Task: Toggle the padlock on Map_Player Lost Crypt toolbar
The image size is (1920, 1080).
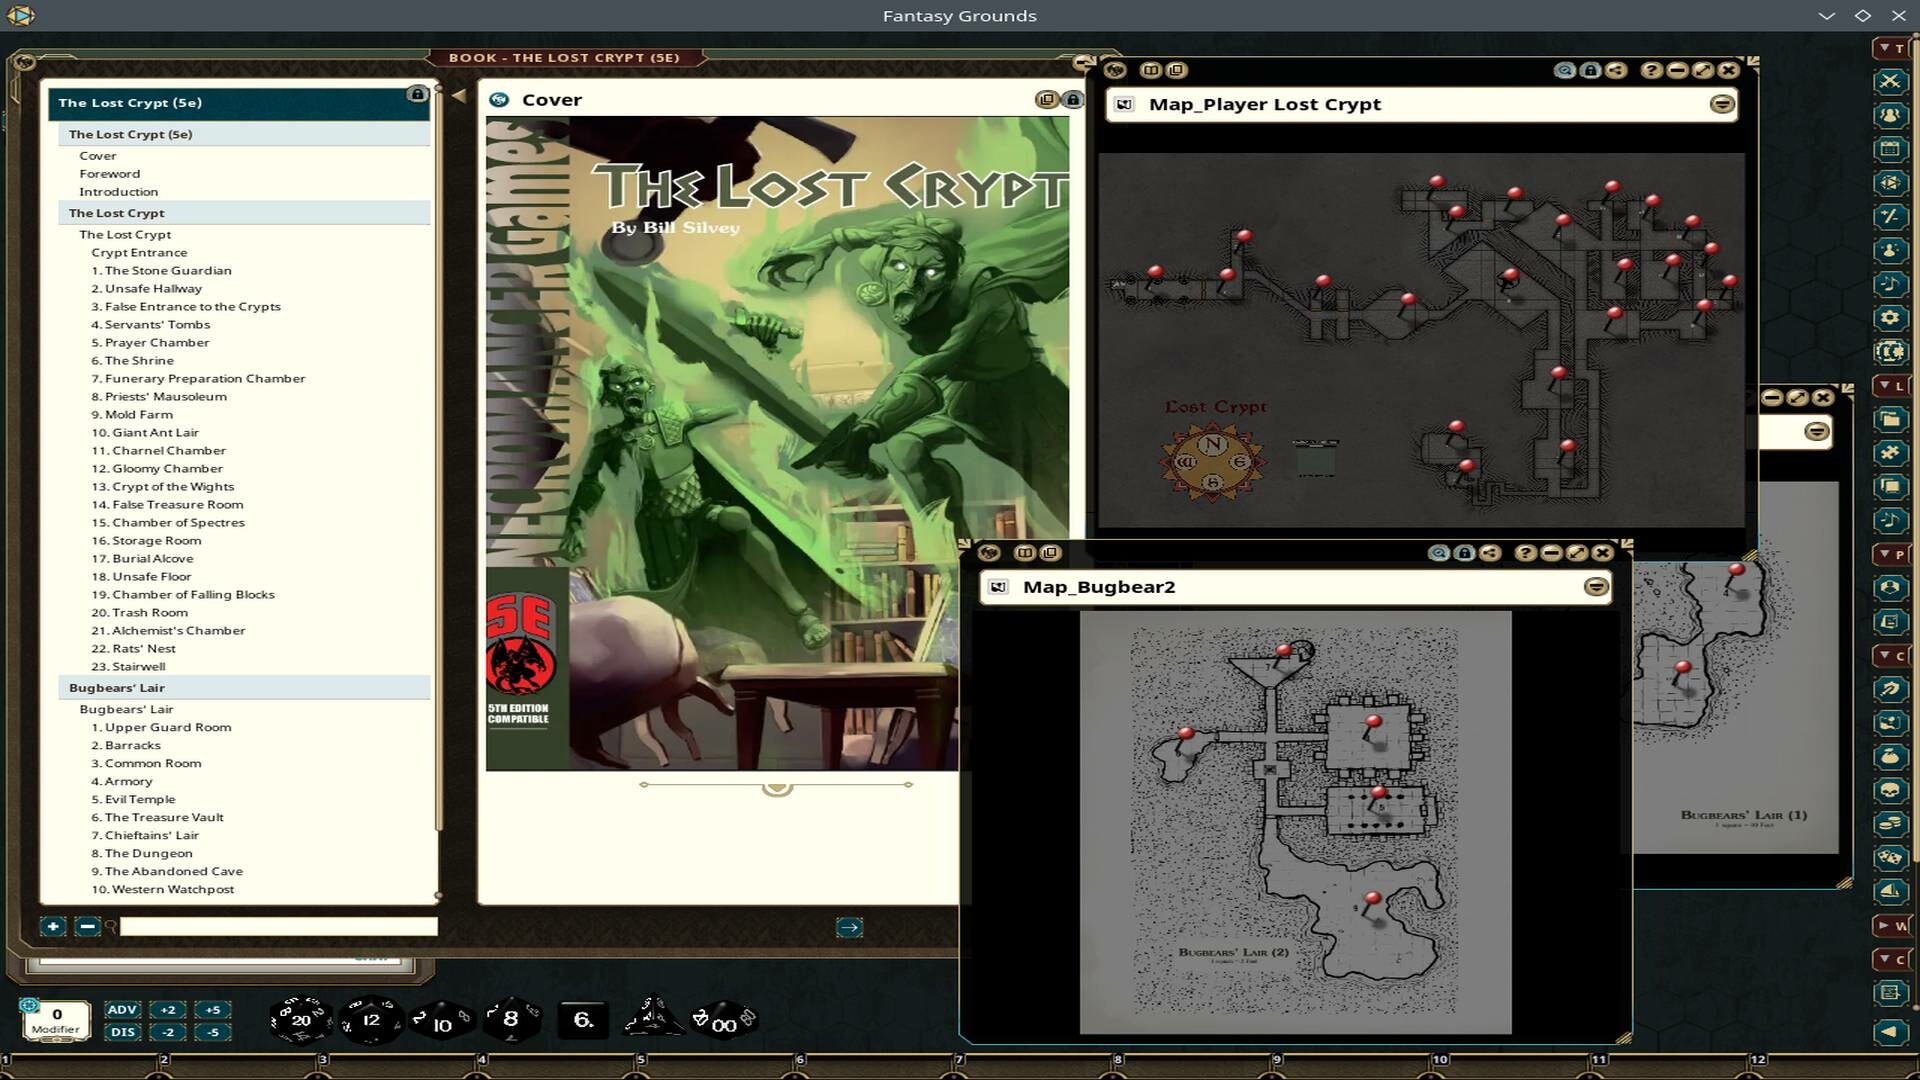Action: pyautogui.click(x=1590, y=70)
